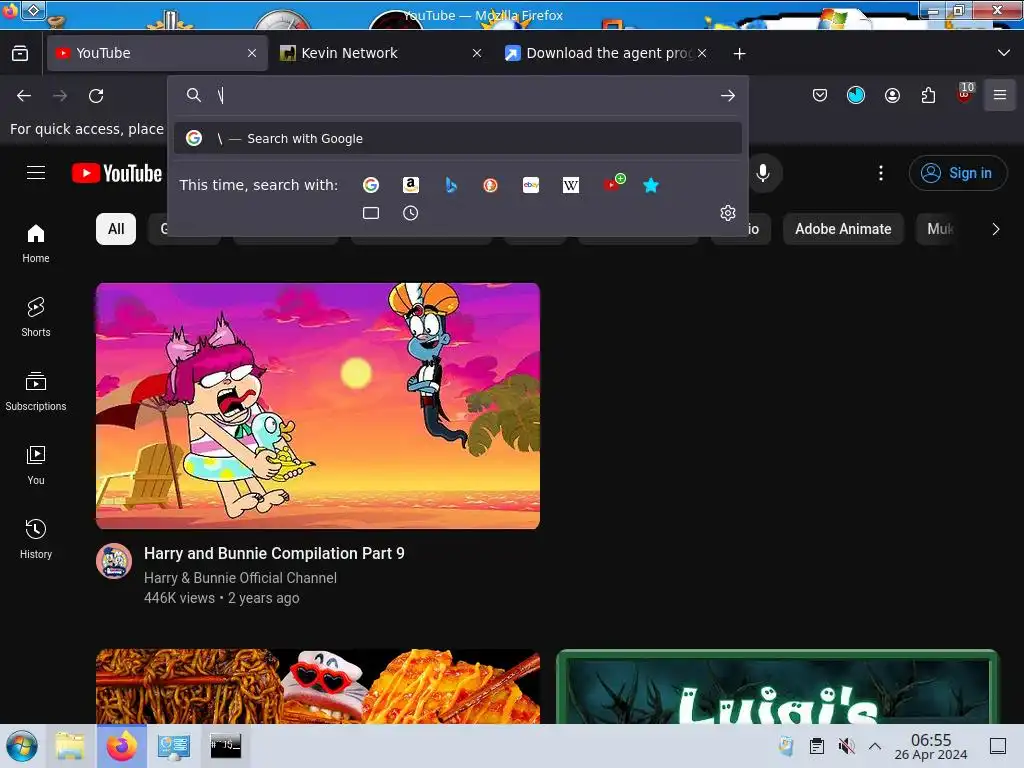Show more filter chips with right arrow
This screenshot has height=768, width=1024.
(x=995, y=229)
